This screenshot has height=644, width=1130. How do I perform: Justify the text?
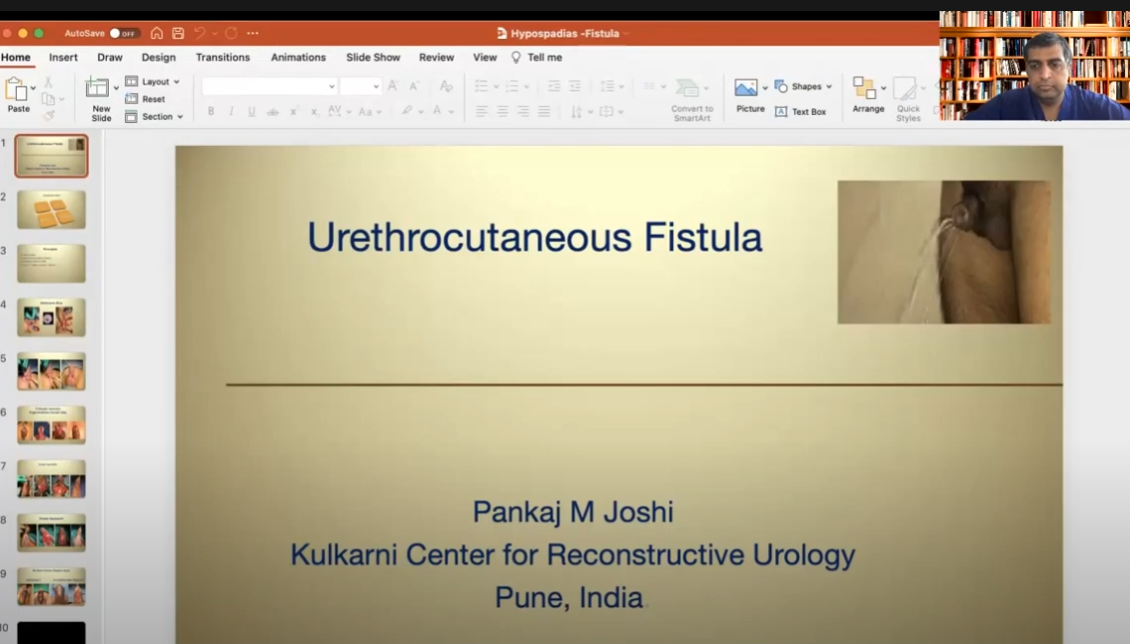543,112
